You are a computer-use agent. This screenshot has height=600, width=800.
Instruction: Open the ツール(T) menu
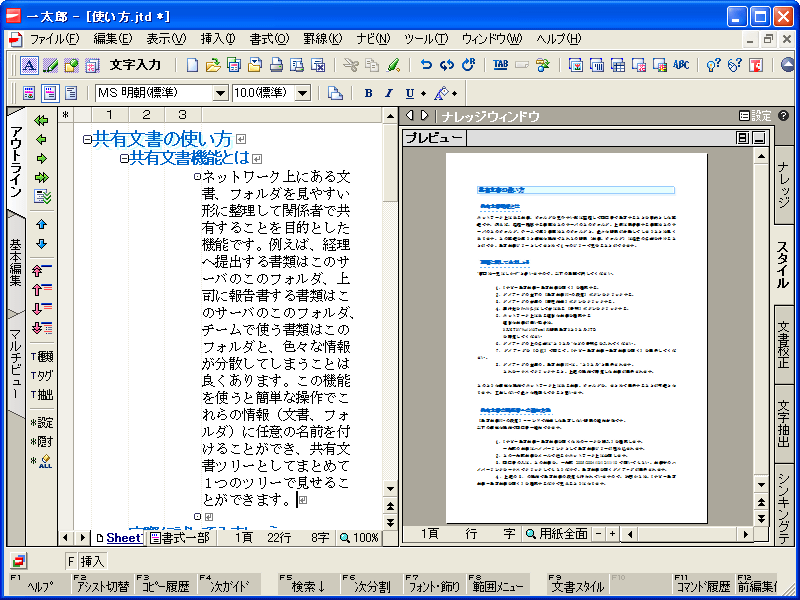pos(426,39)
